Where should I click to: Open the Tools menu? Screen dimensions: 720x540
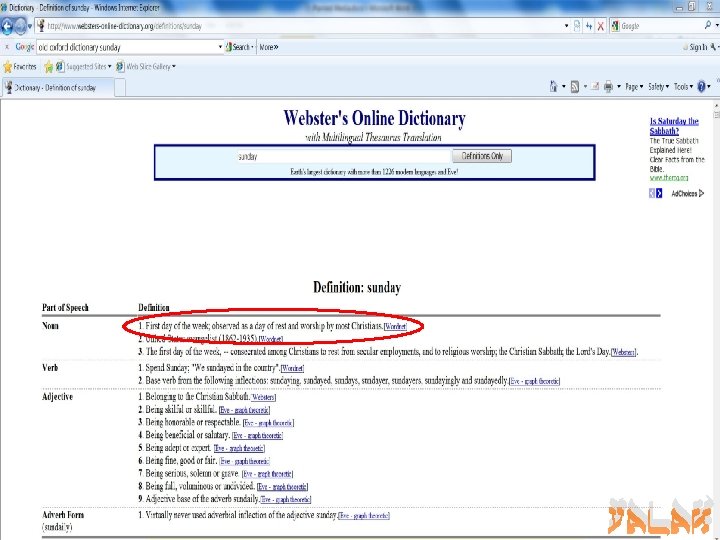click(683, 86)
